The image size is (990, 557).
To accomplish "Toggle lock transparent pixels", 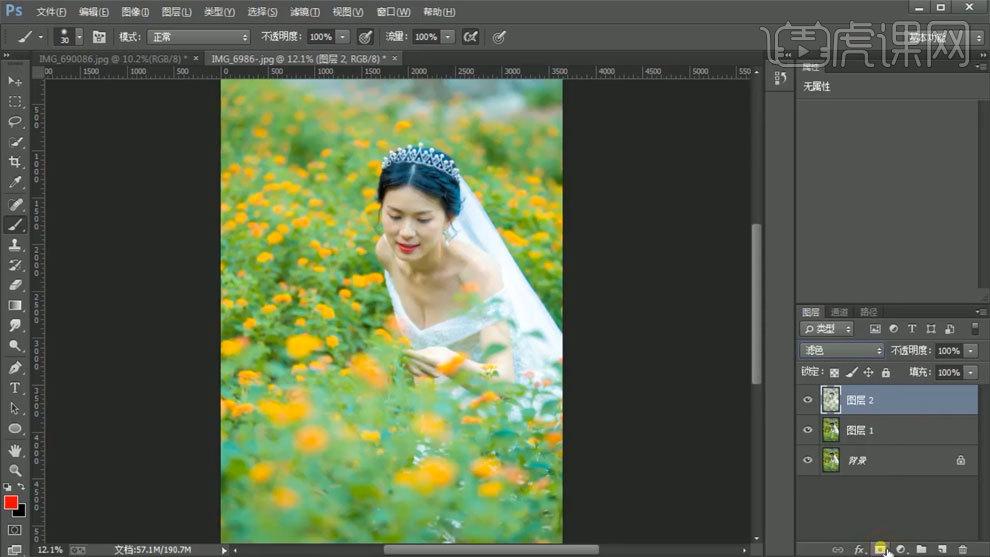I will pyautogui.click(x=834, y=373).
